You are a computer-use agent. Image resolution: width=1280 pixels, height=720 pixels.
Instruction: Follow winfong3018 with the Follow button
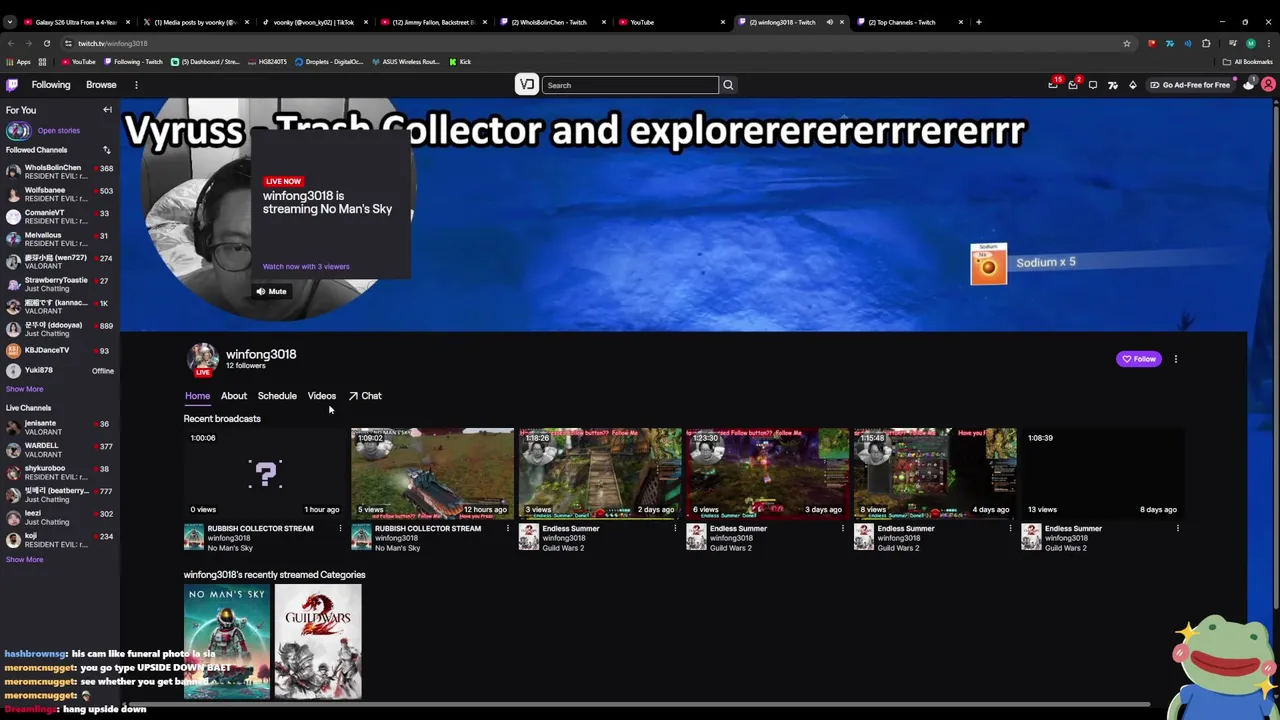1139,359
